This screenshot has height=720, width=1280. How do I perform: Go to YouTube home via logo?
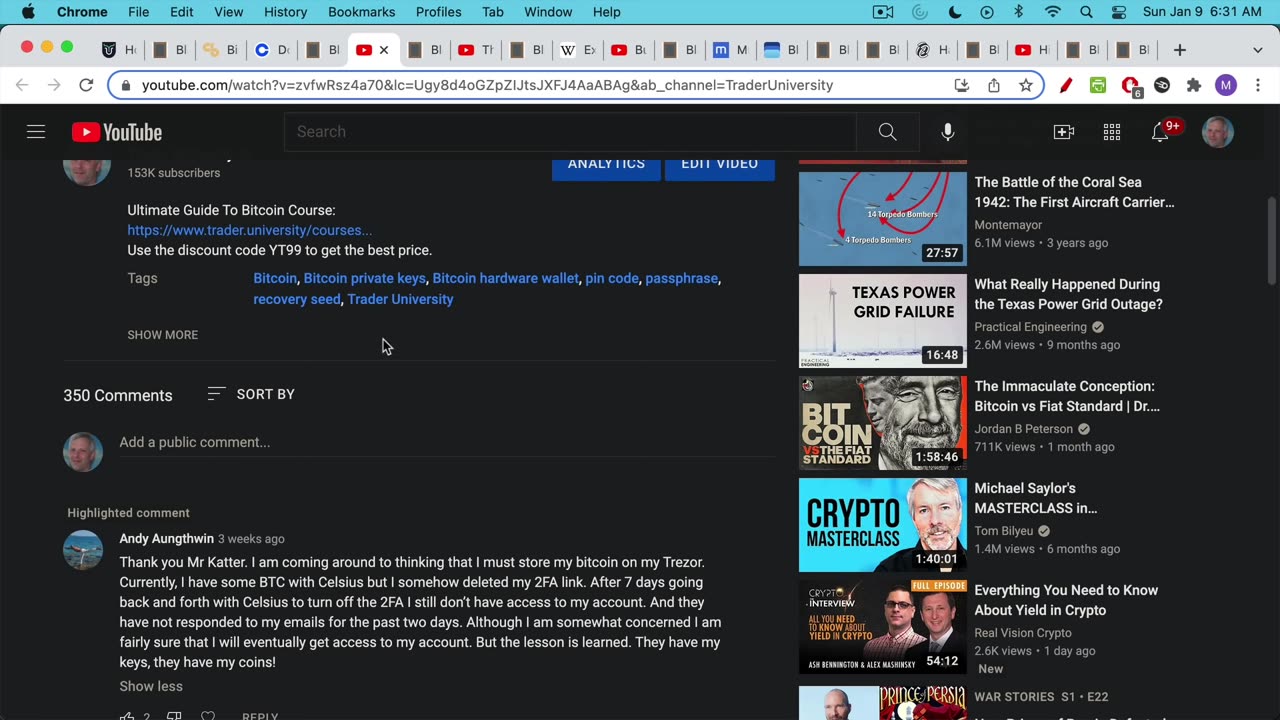tap(117, 132)
